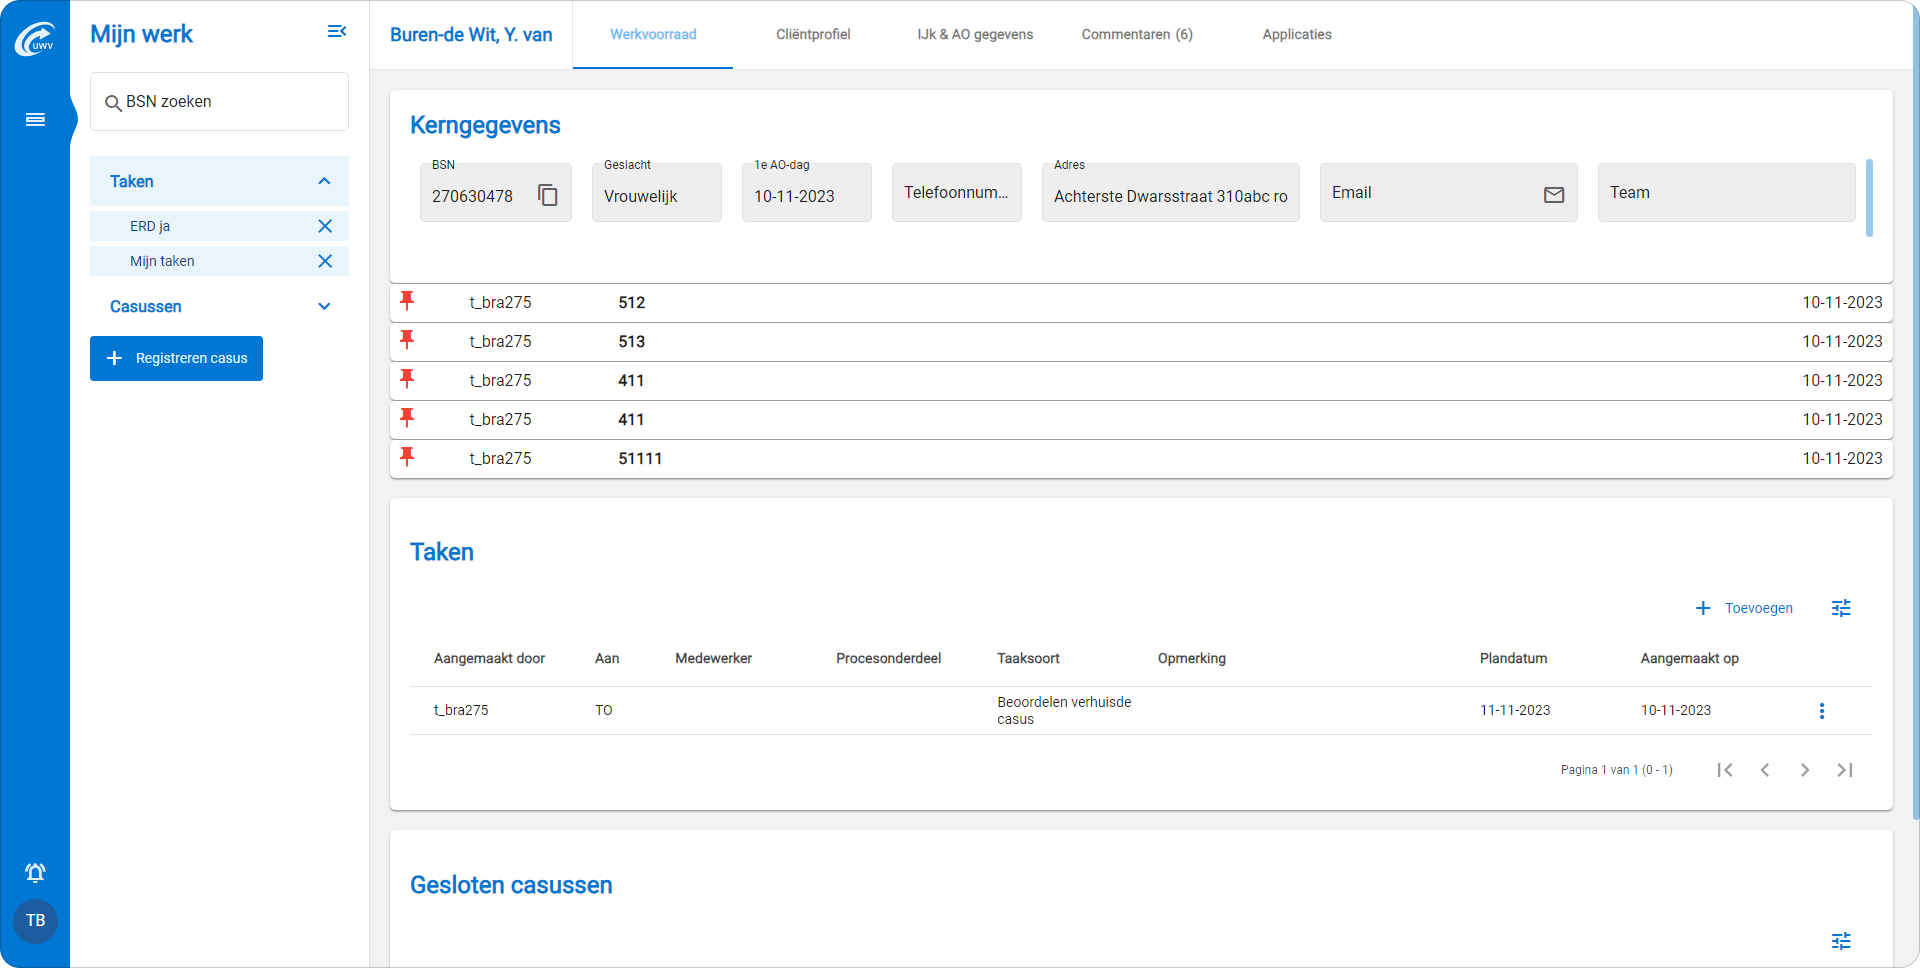Image resolution: width=1920 pixels, height=968 pixels.
Task: Click pin icon on row 513
Action: (407, 340)
